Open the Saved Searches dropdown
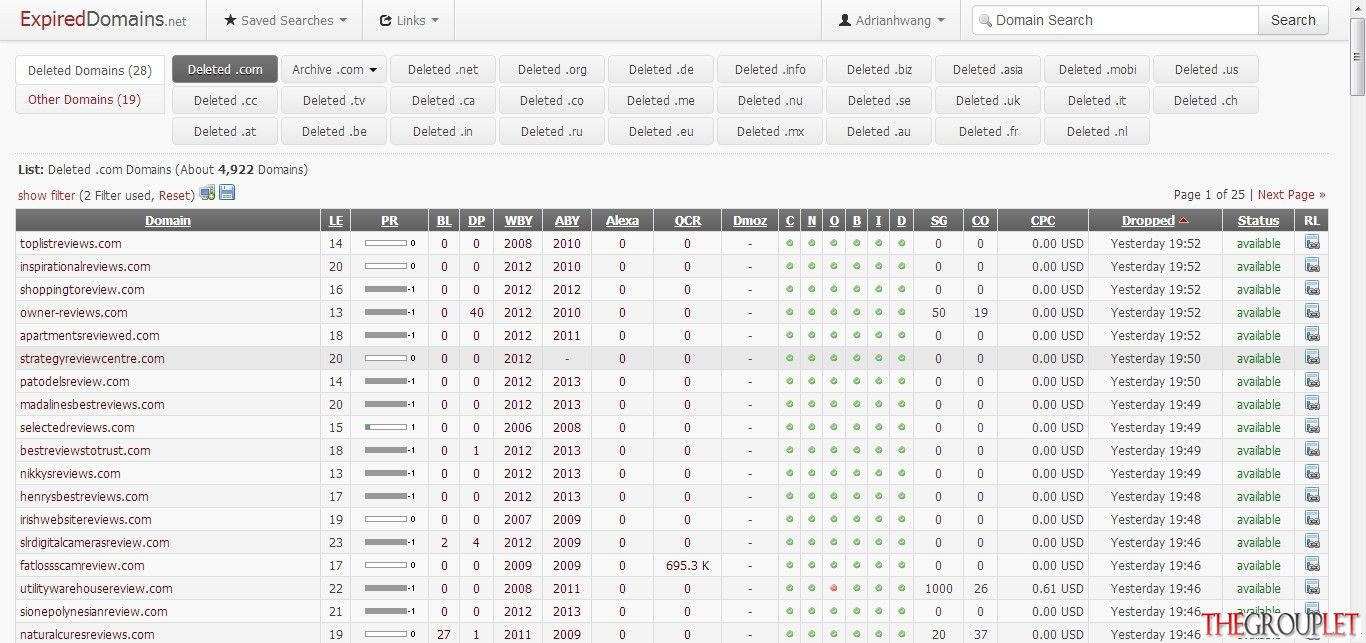1366x643 pixels. [x=285, y=20]
